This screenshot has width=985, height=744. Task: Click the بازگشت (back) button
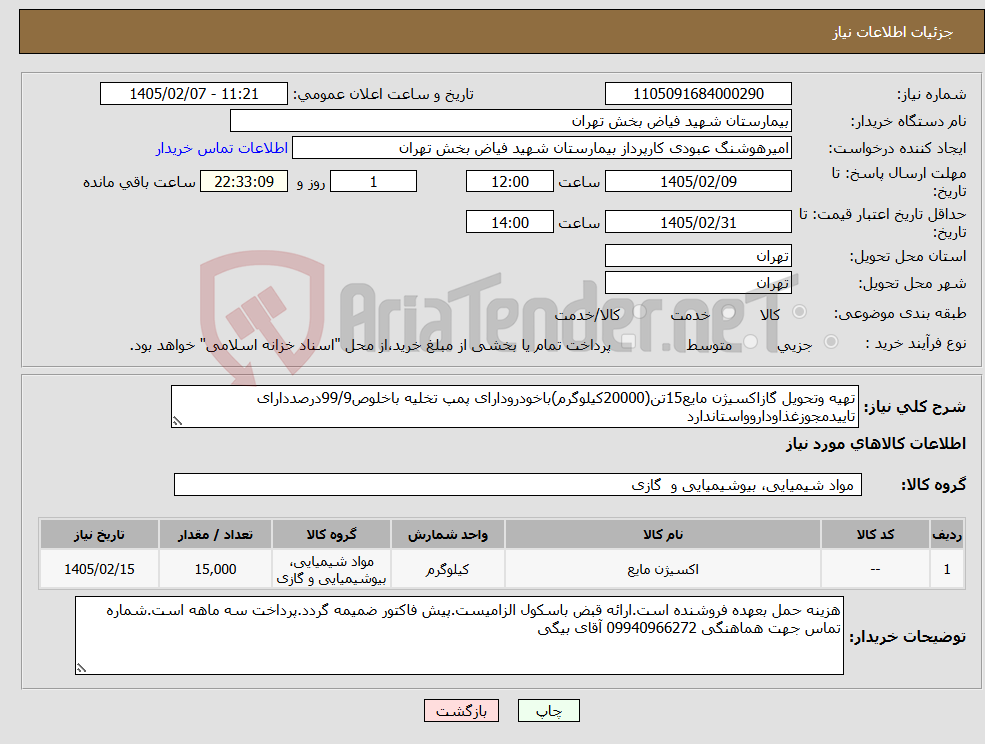coord(461,711)
